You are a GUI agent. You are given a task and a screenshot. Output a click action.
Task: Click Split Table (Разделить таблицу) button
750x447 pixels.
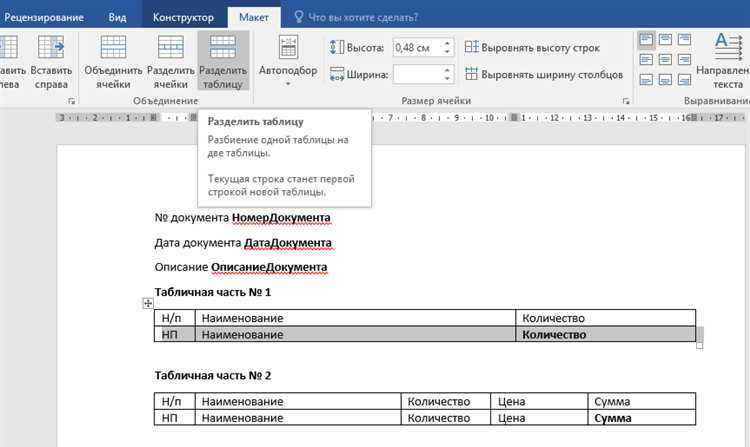coord(223,58)
